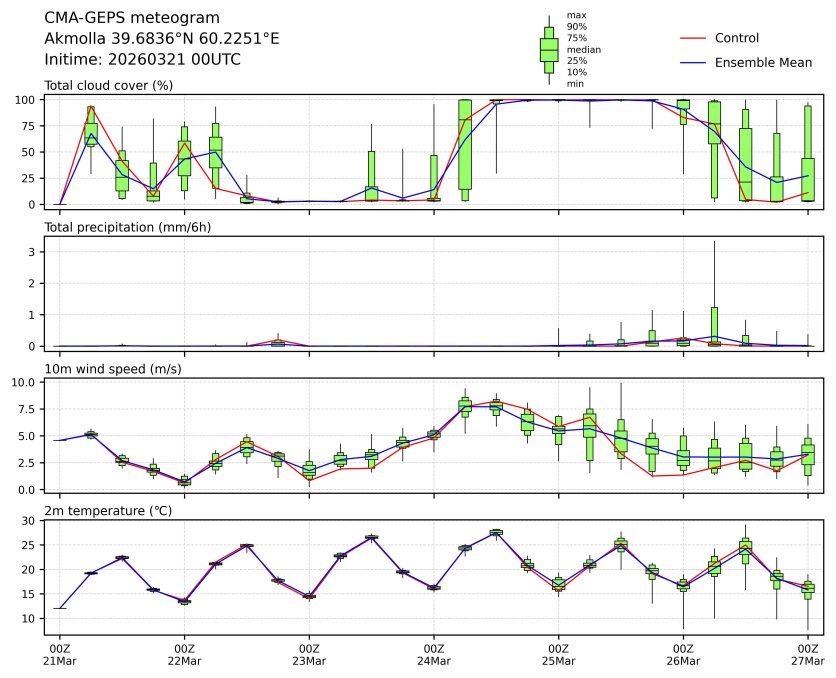Click the '00Z 22Mar' time axis label
Screen dimensions: 836x678
click(x=184, y=654)
